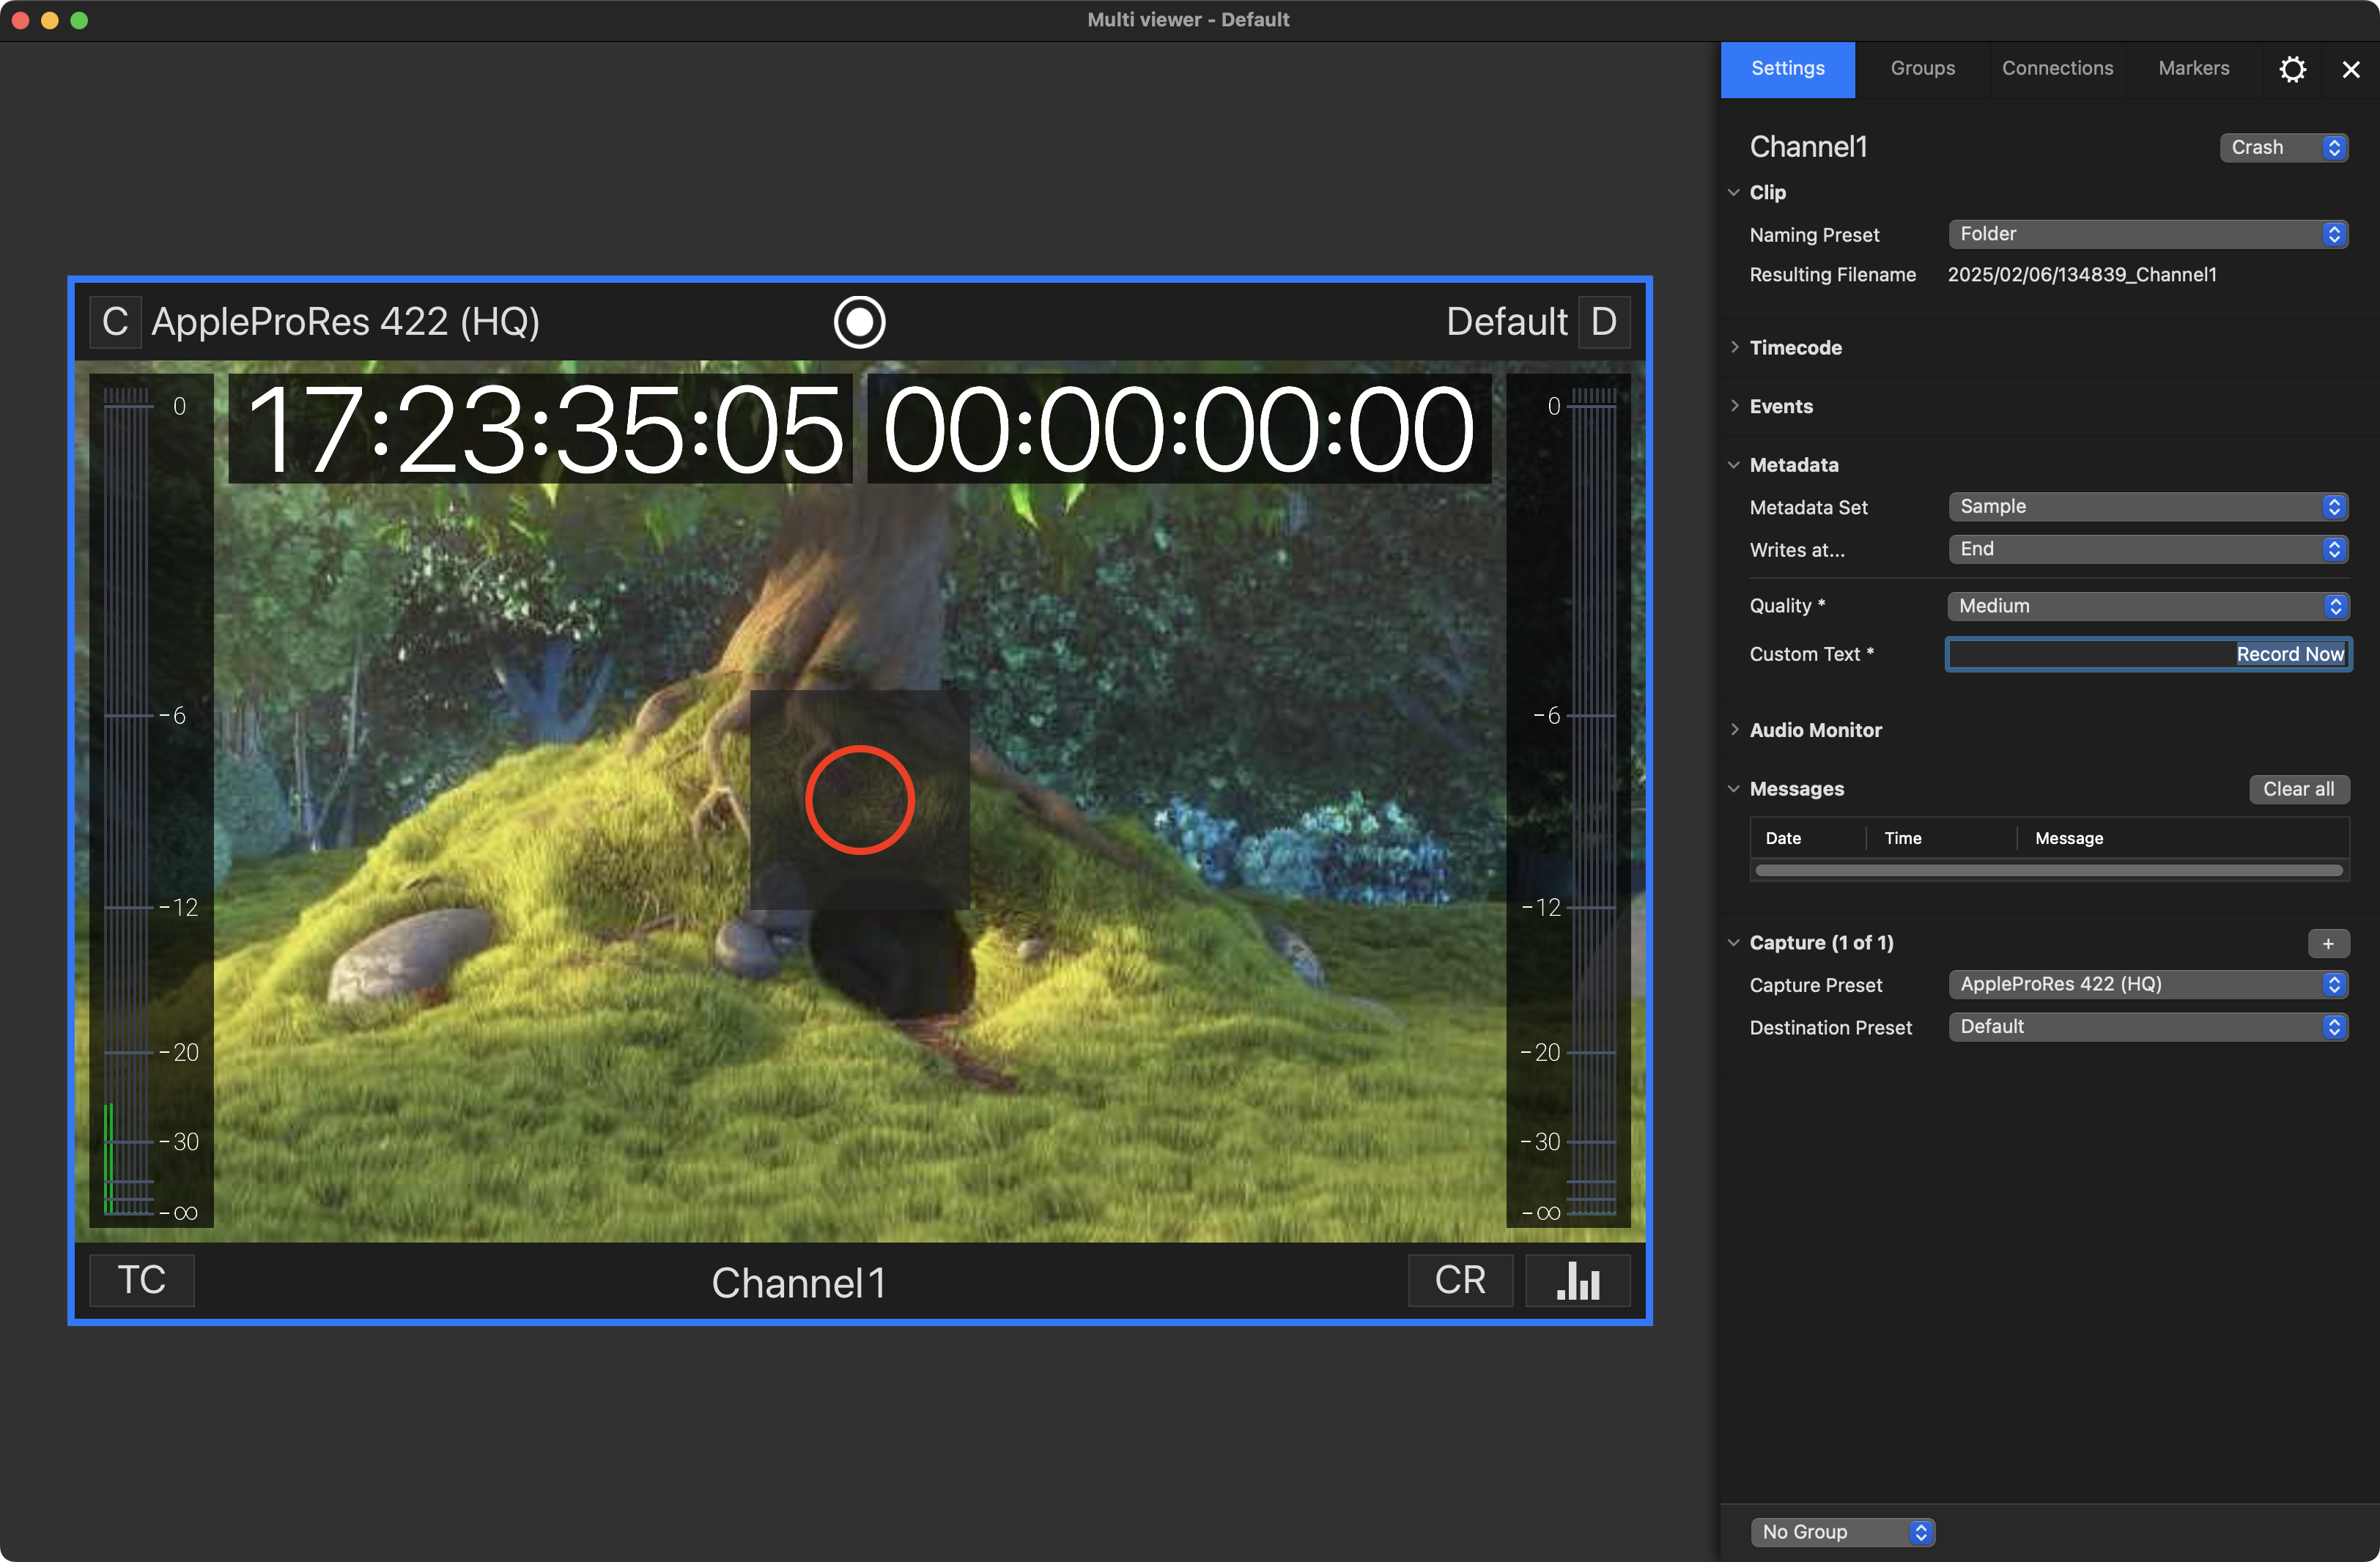Click the D destination preset button
The width and height of the screenshot is (2380, 1562).
1604,322
